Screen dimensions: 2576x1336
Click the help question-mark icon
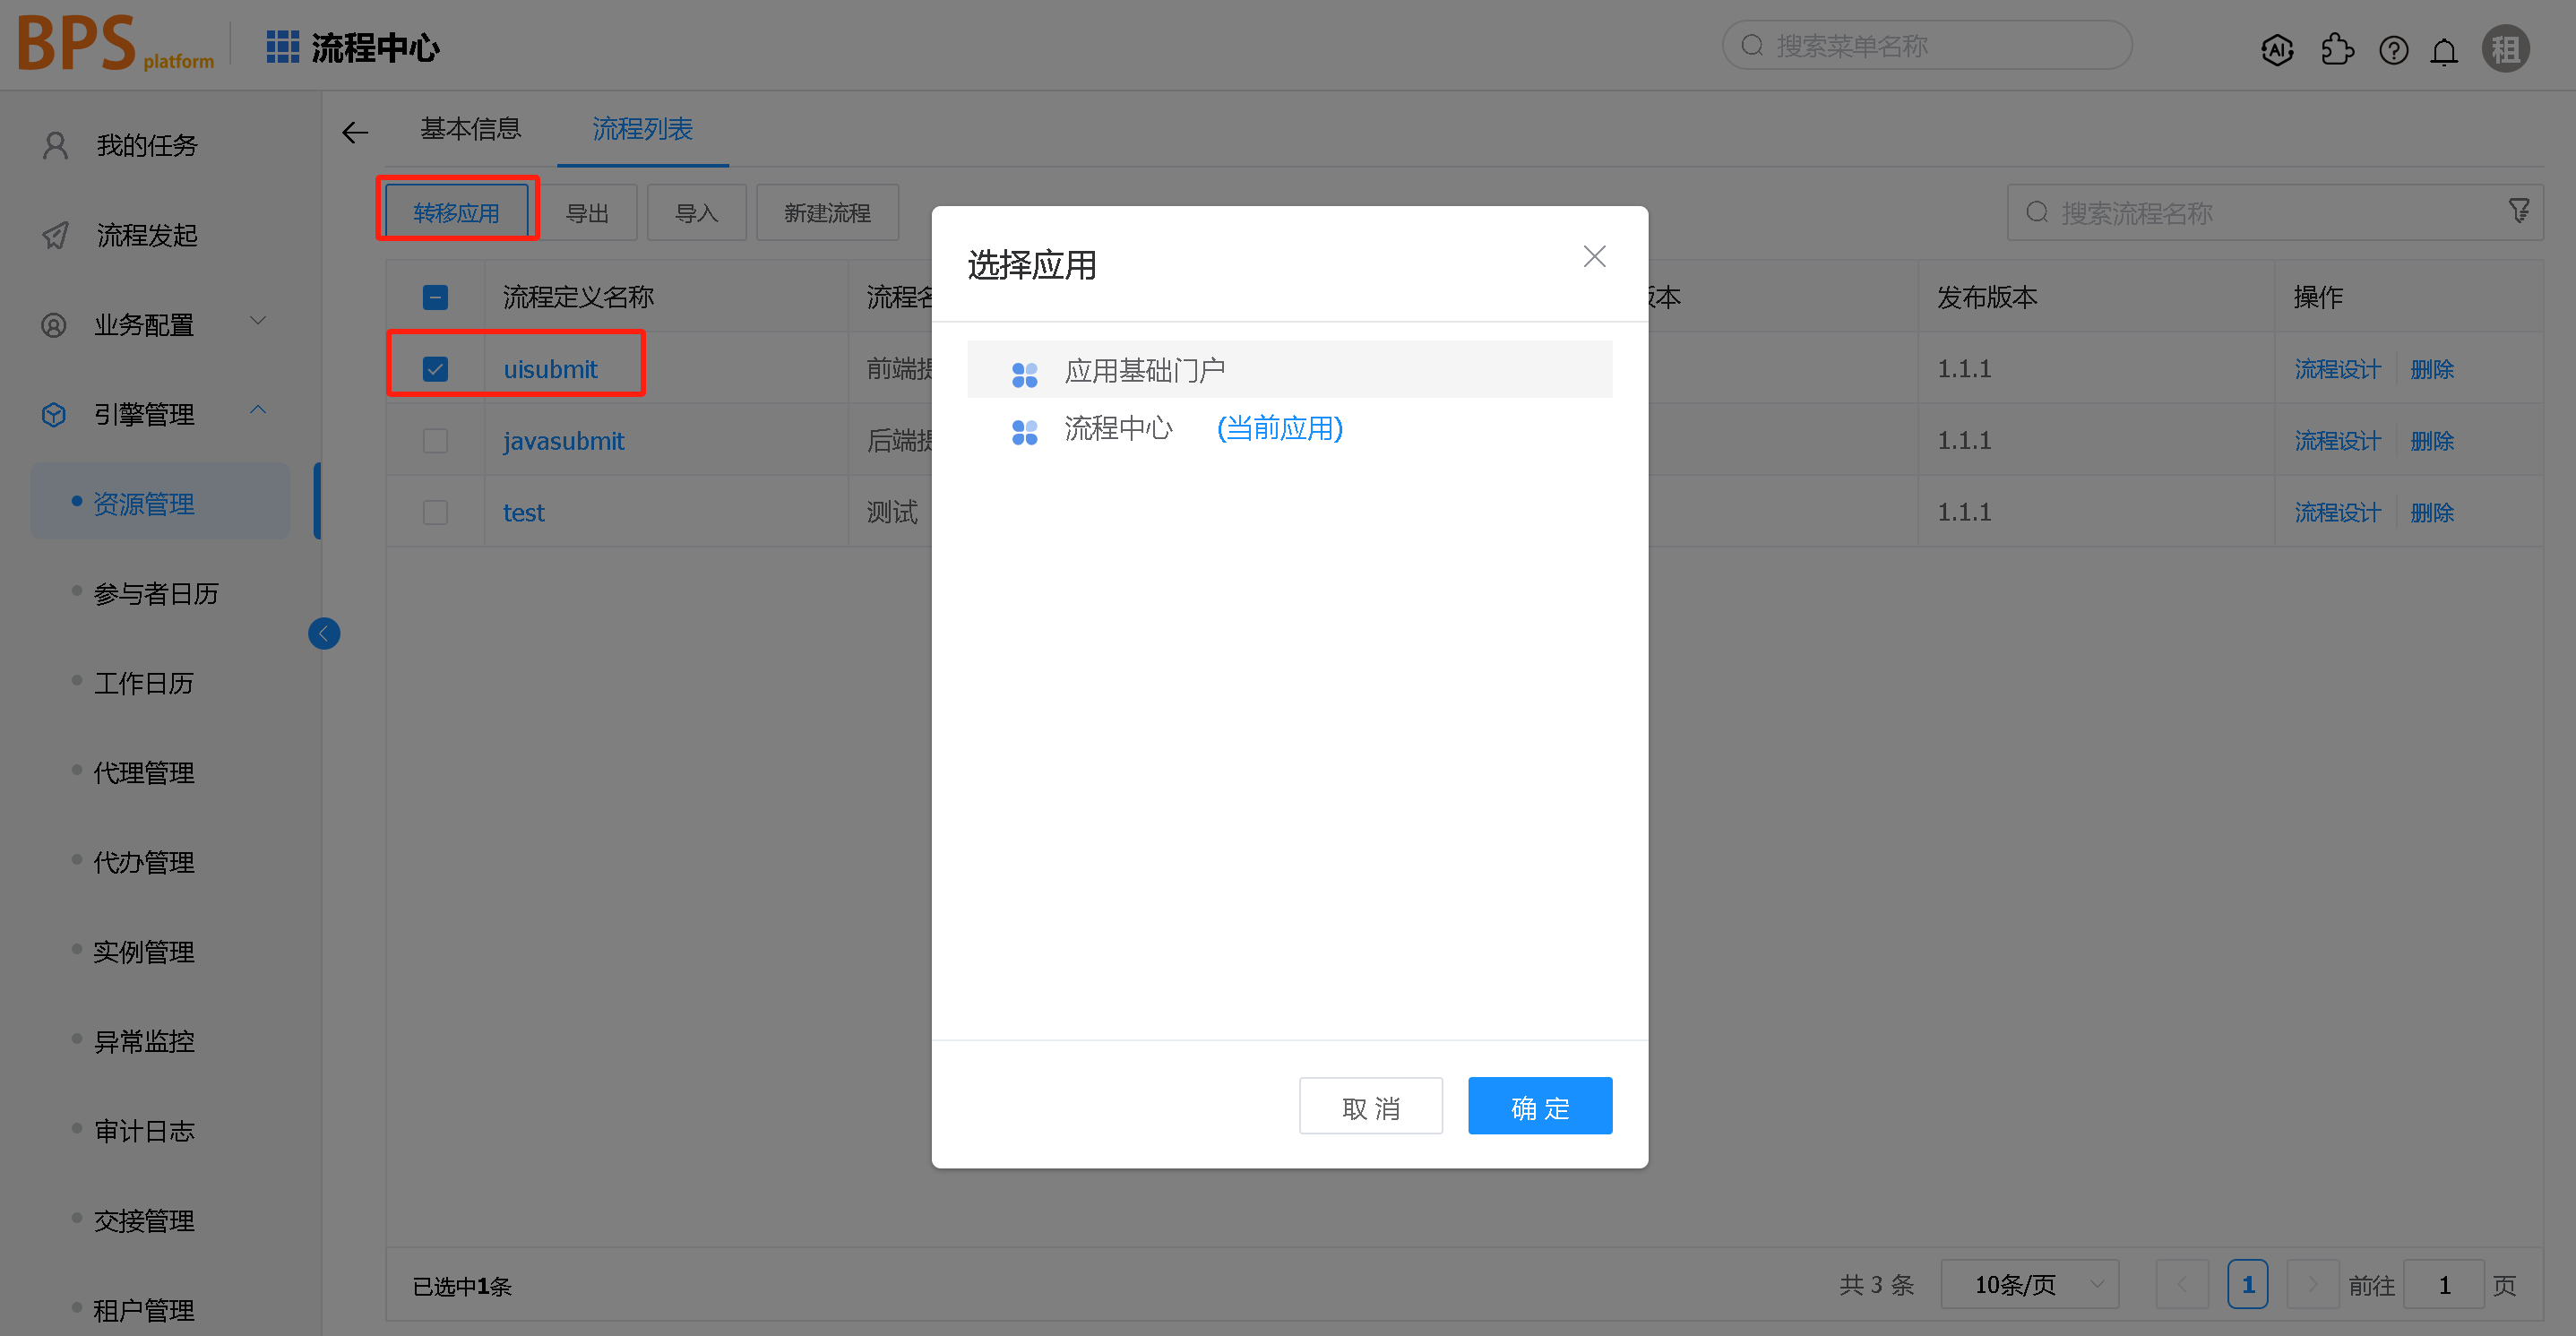[2393, 50]
